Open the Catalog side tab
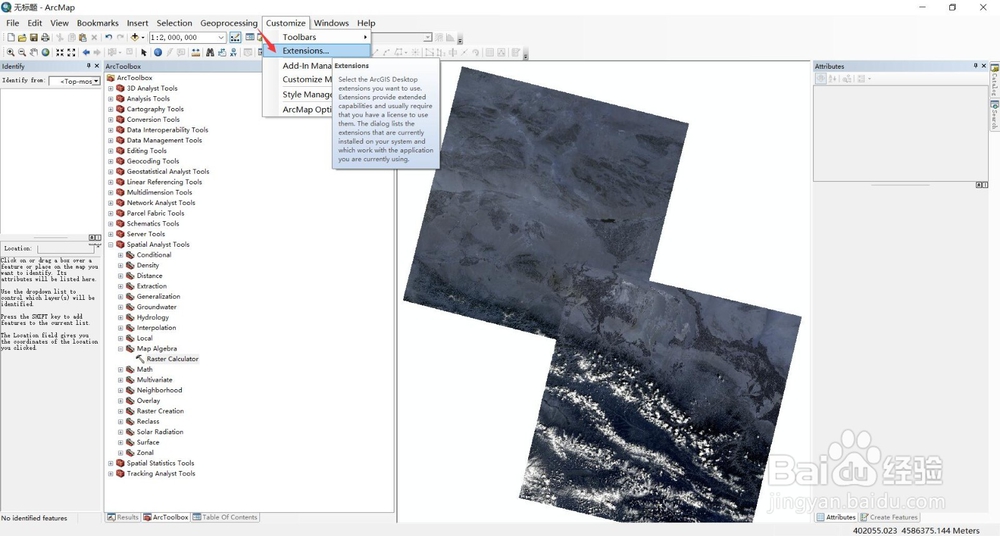Screen dimensions: 1000x536 [994, 79]
